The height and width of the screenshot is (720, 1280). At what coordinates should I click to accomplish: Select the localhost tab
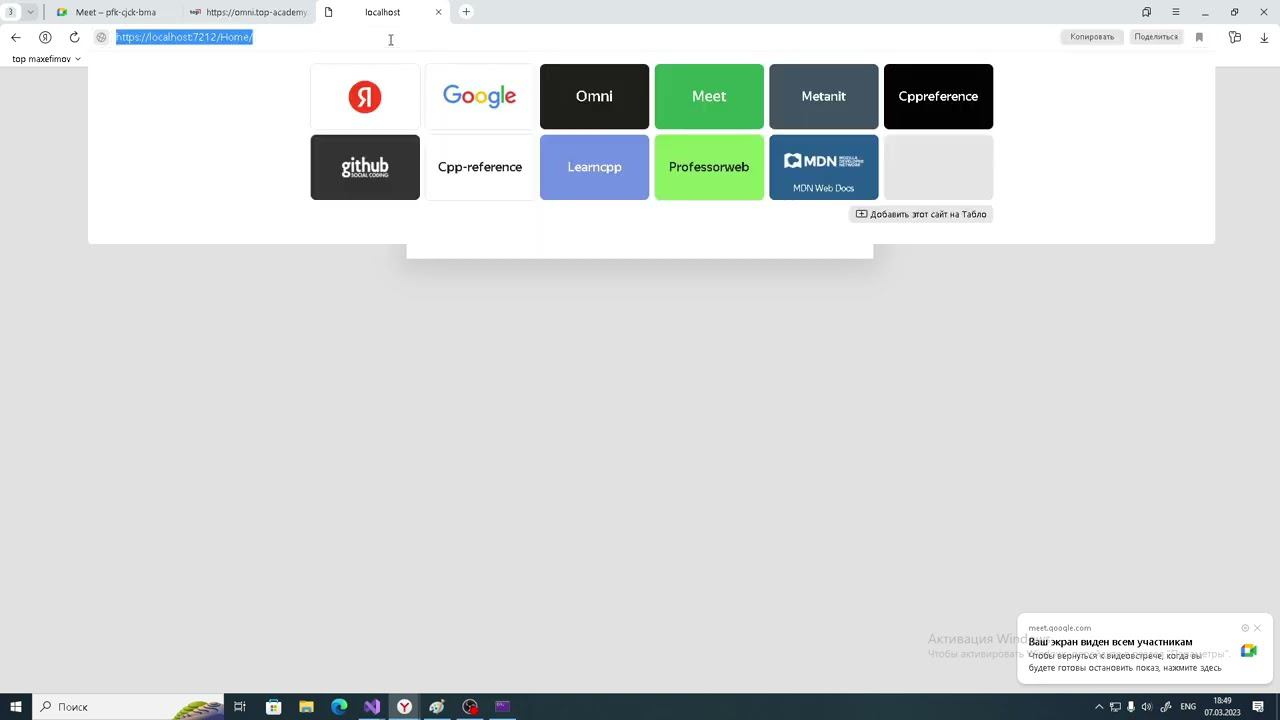coord(382,12)
